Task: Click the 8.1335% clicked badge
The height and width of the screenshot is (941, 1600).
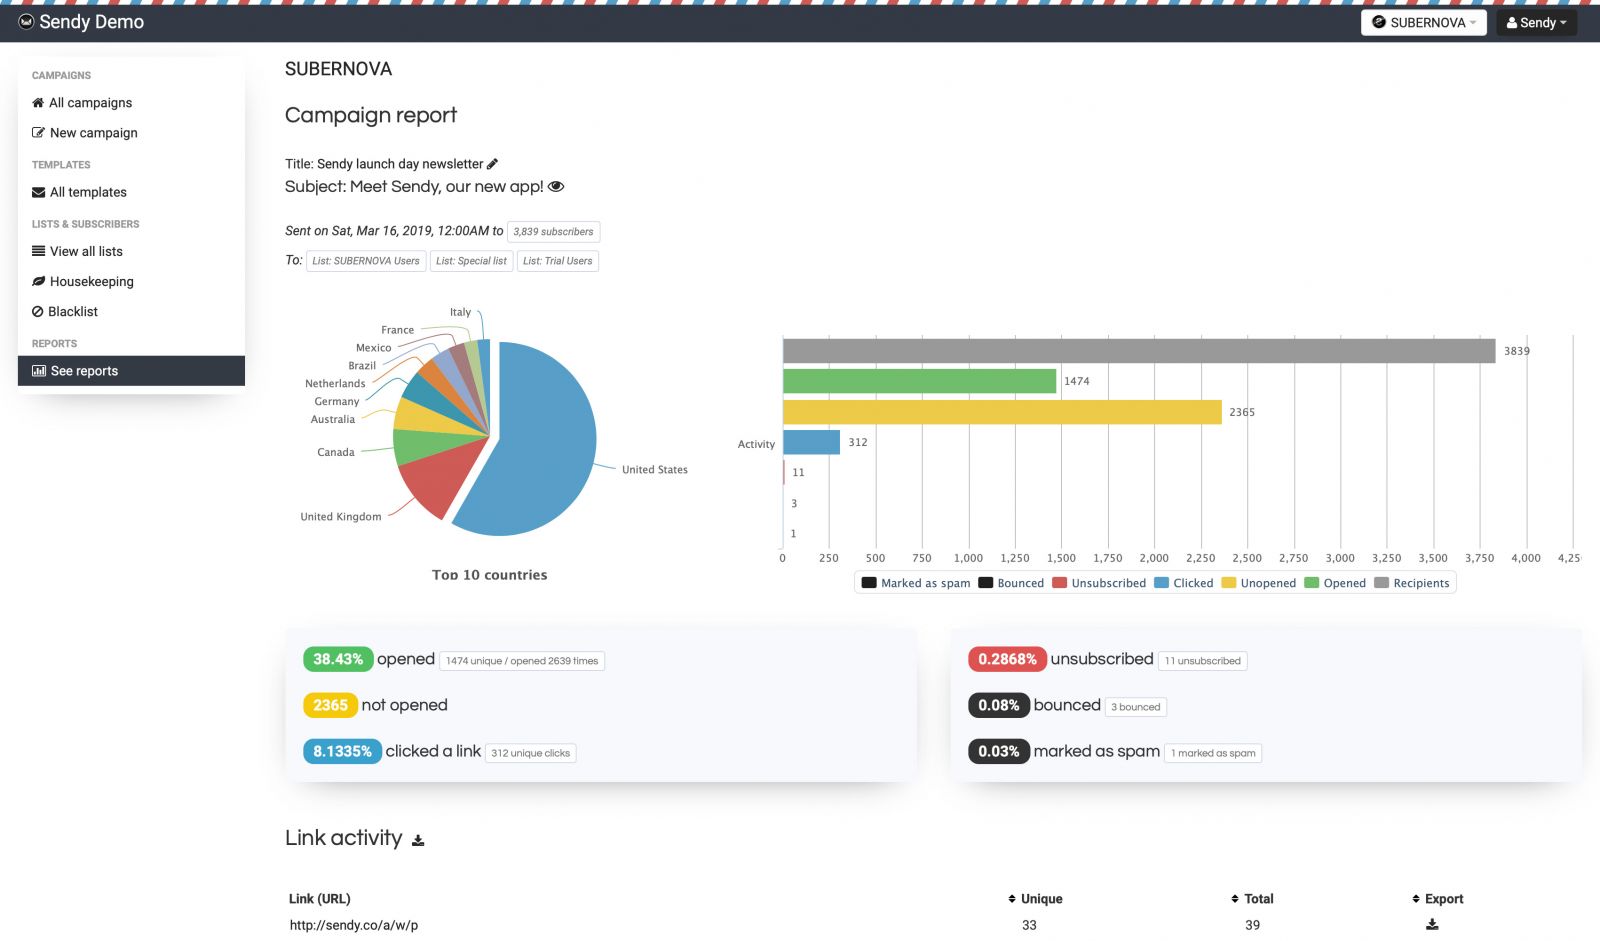Action: [342, 751]
